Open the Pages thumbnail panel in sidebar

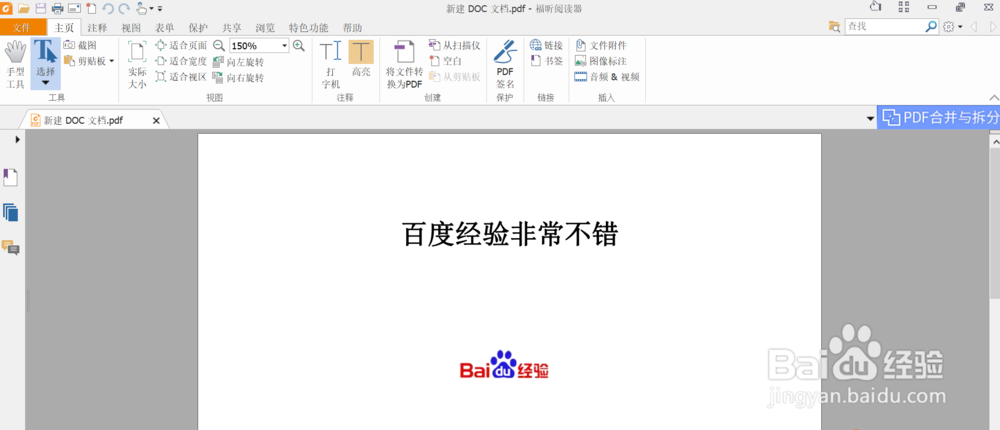click(x=10, y=212)
